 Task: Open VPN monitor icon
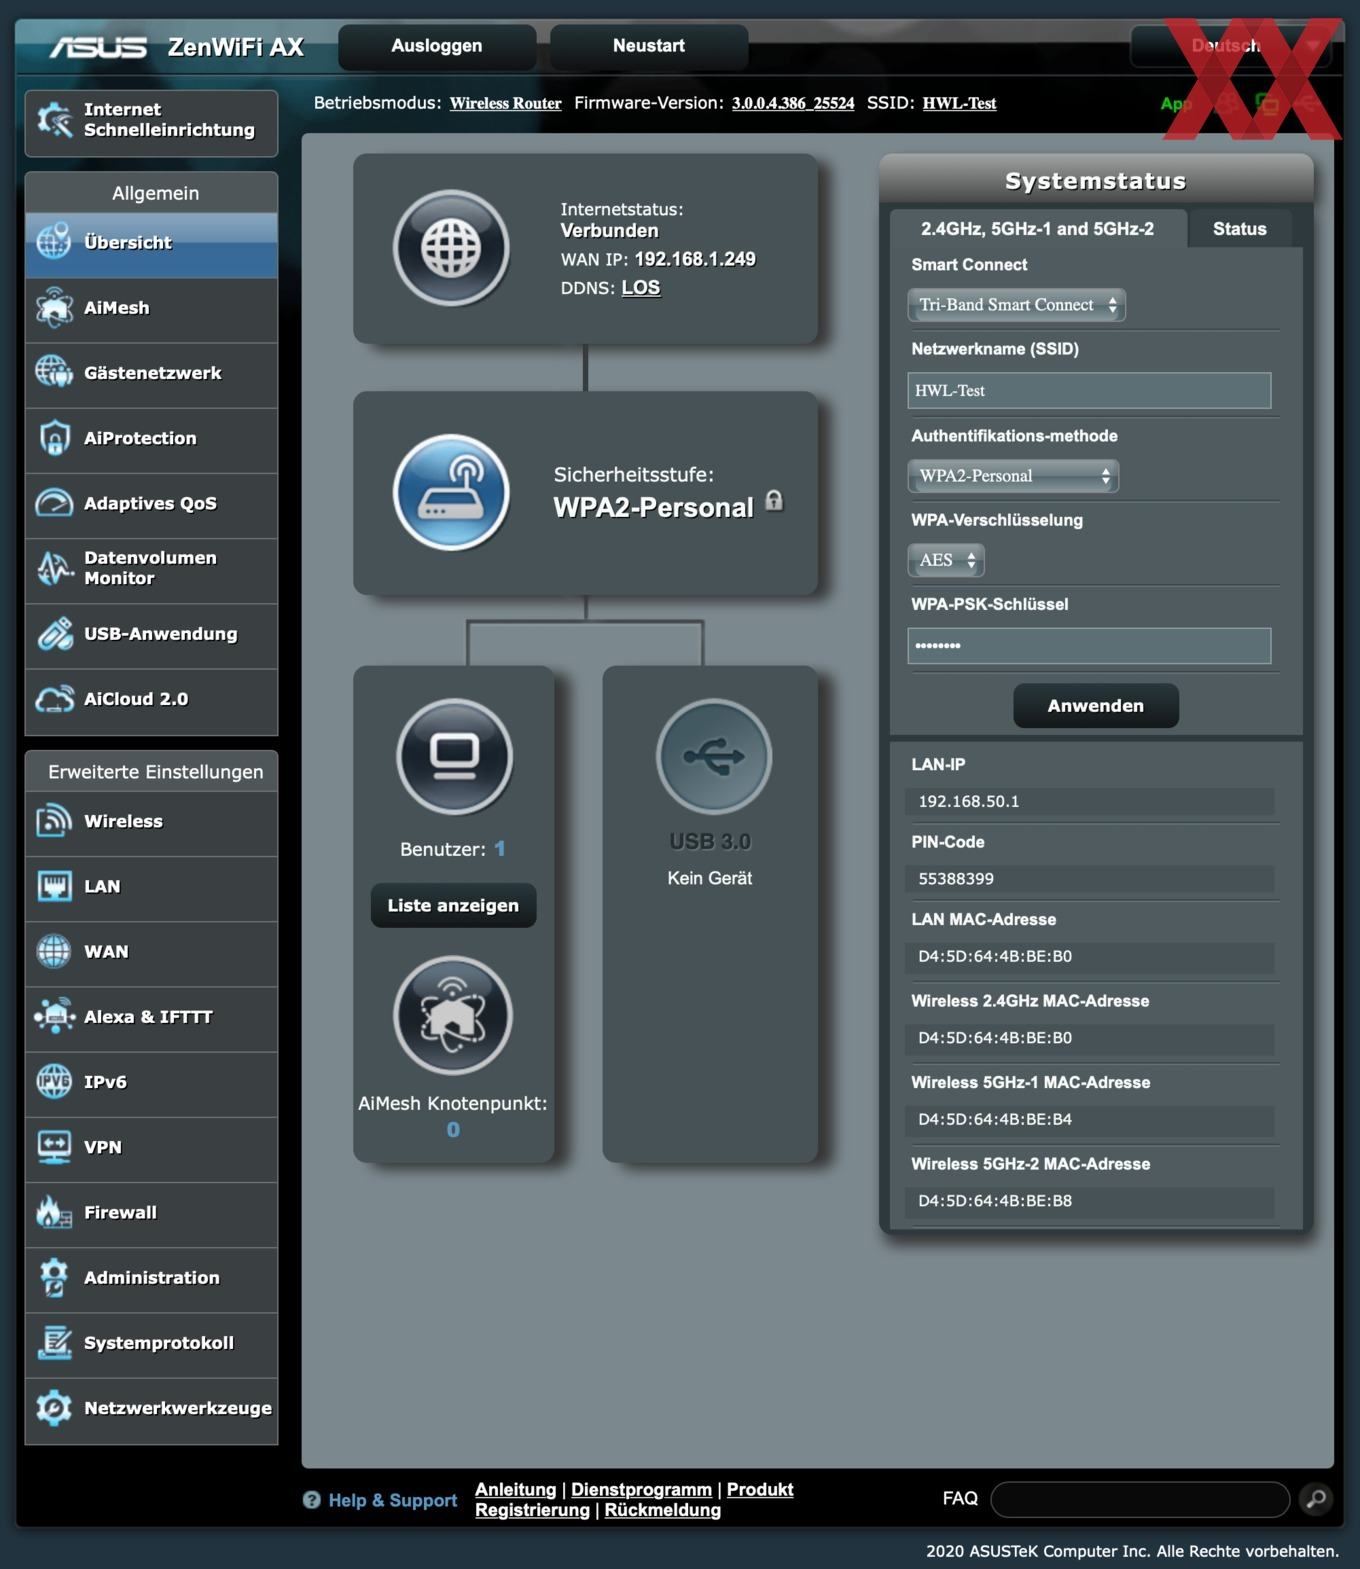[54, 1147]
